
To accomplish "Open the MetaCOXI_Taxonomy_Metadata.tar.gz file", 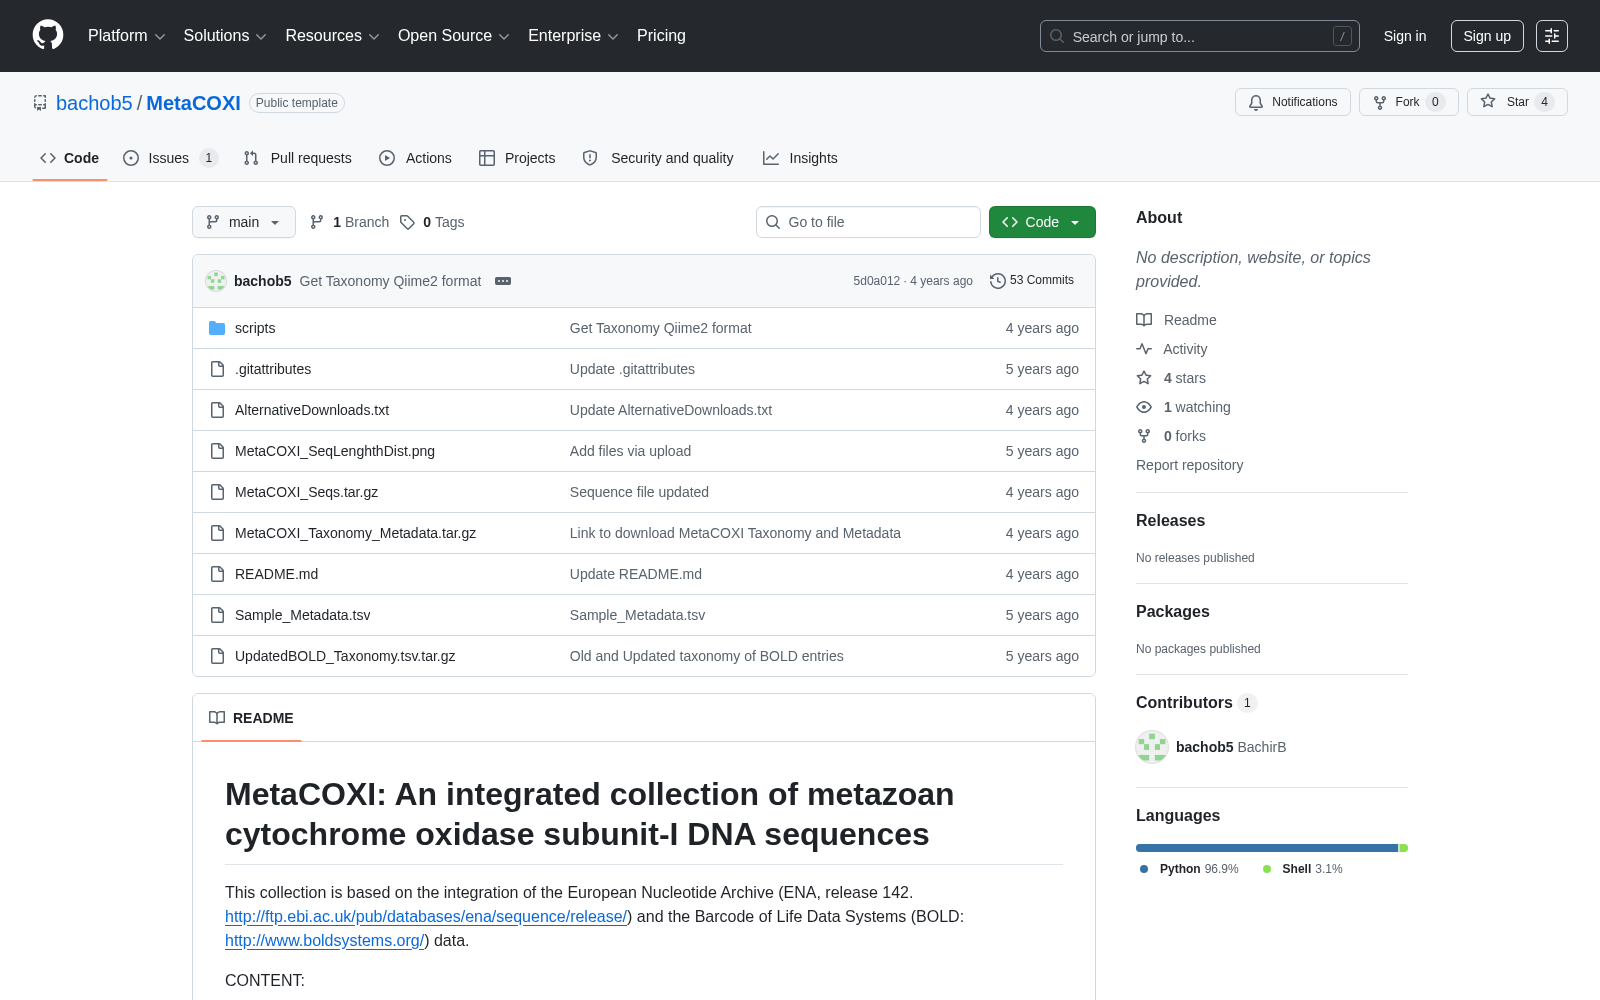I will click(x=355, y=533).
